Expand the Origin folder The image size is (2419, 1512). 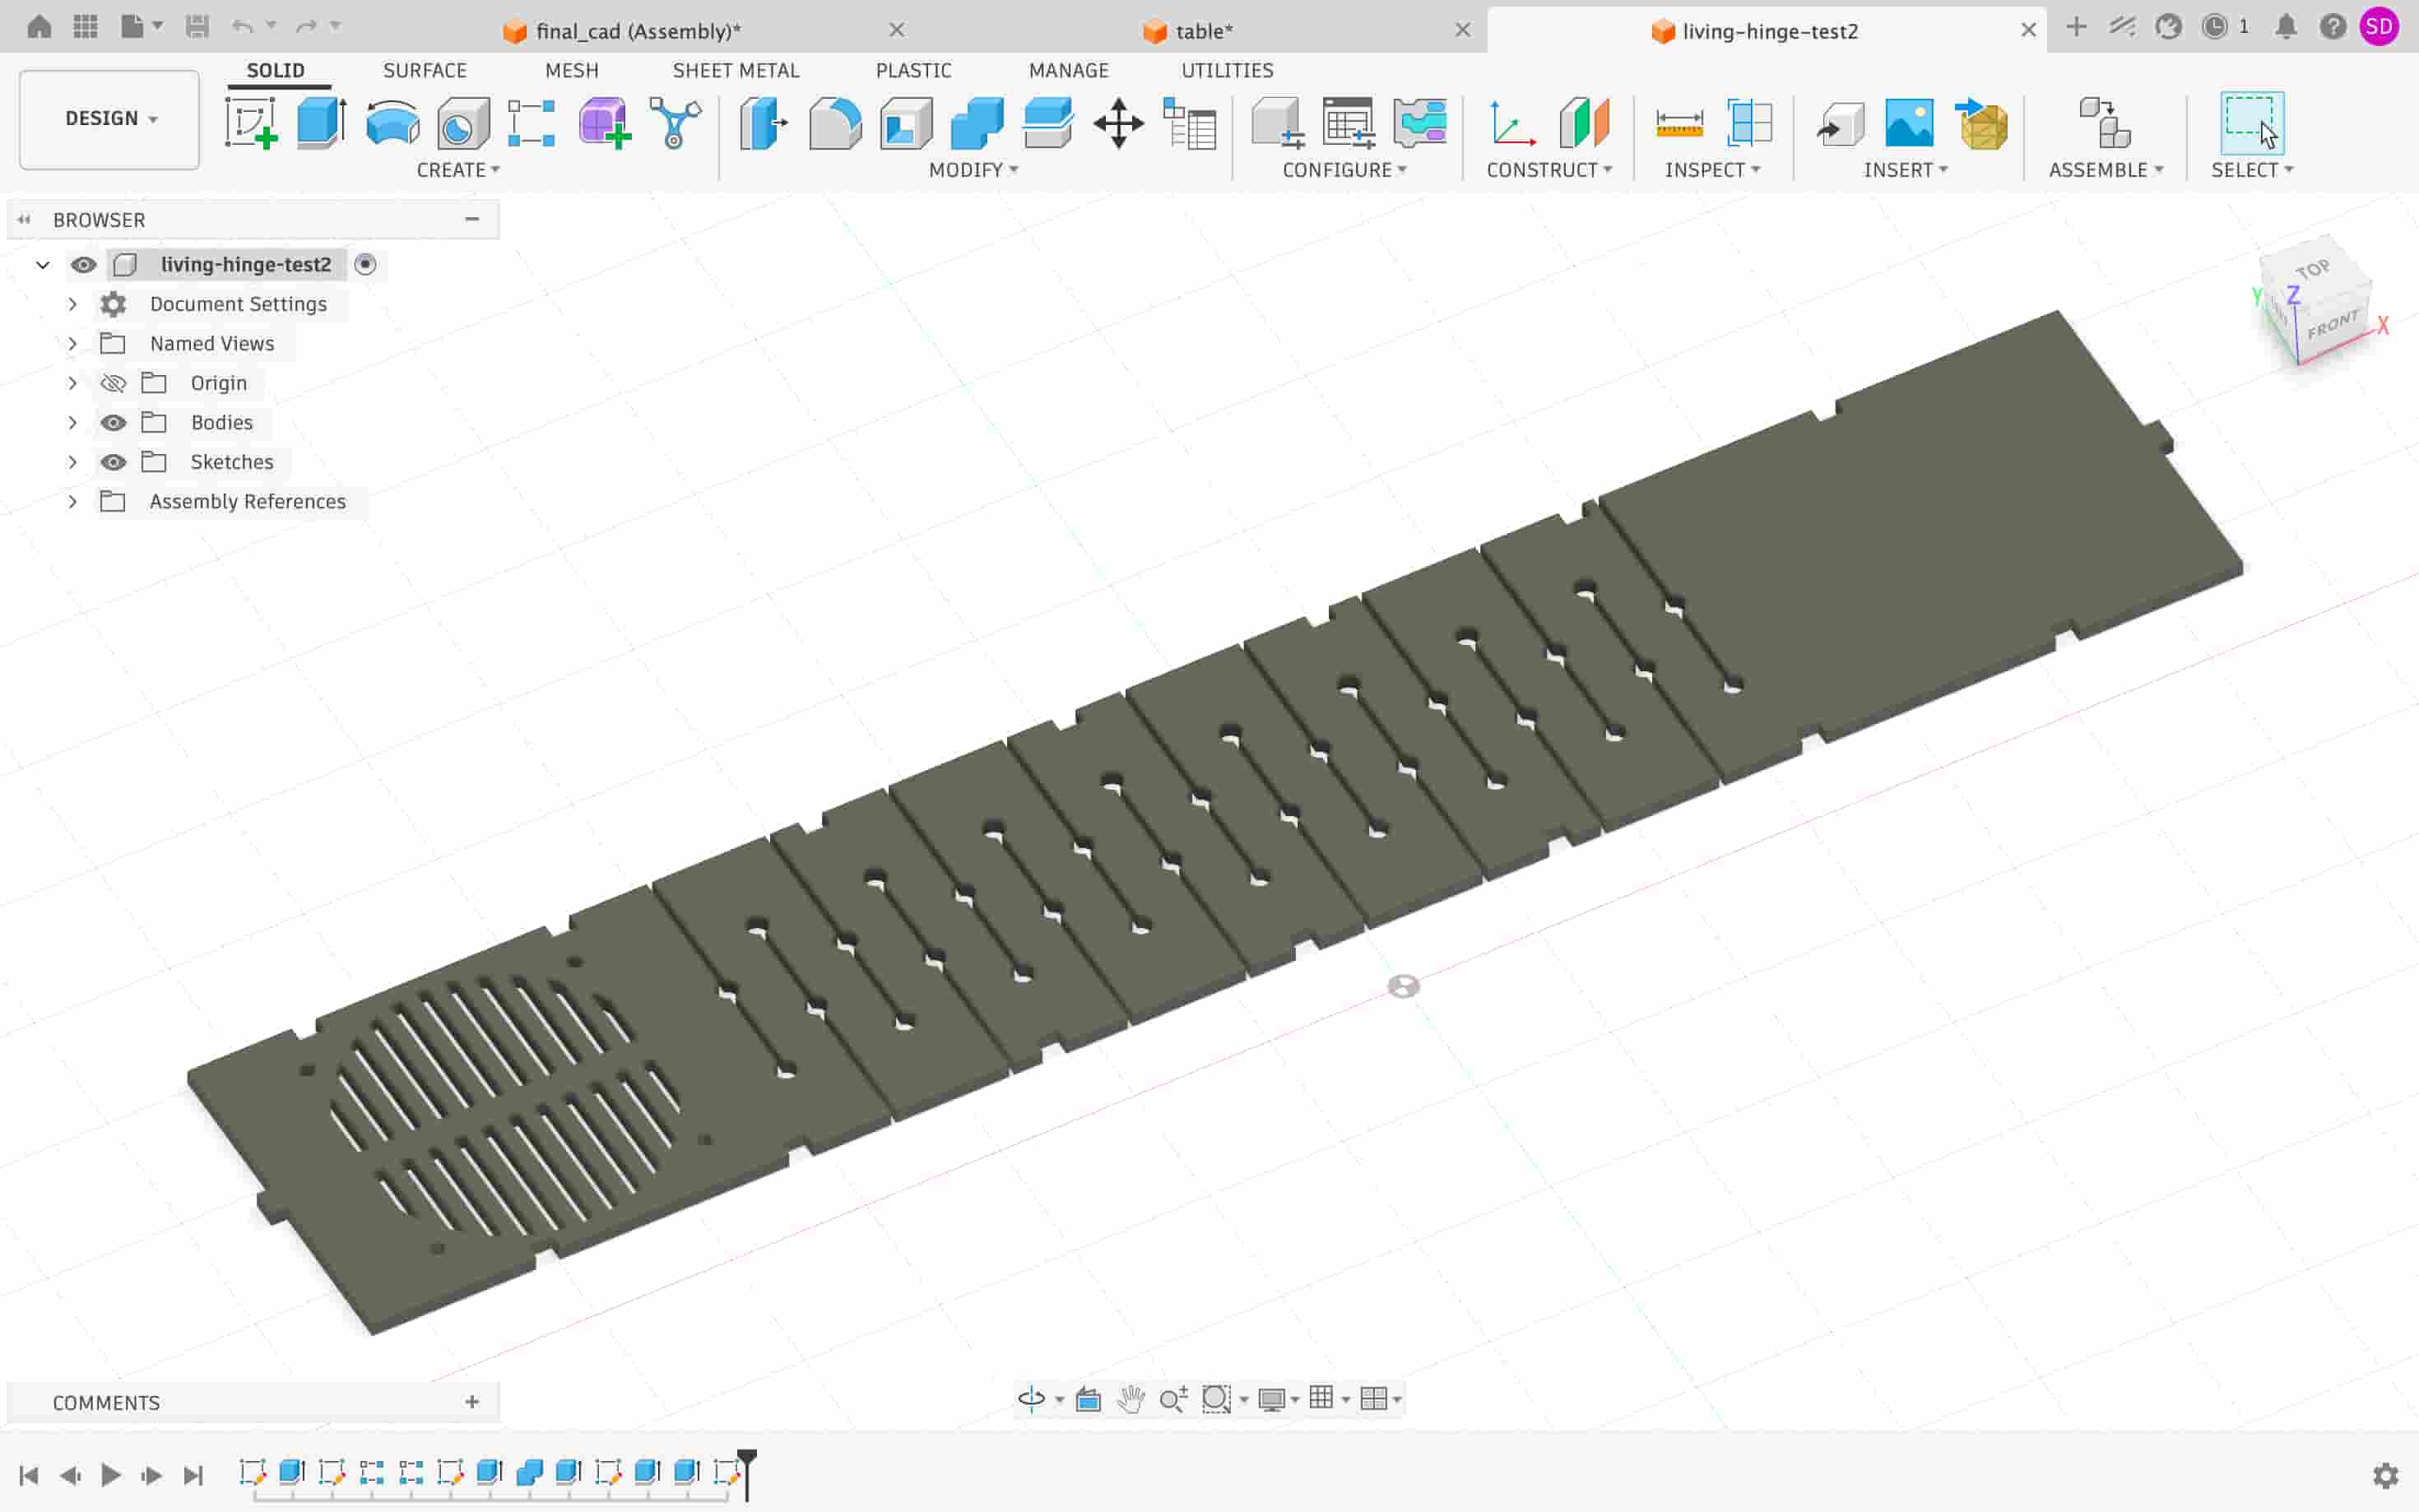(72, 383)
